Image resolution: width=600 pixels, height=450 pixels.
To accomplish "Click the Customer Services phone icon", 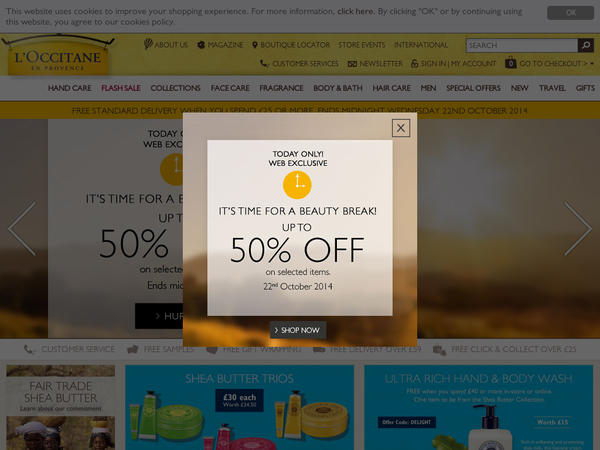I will coord(264,63).
